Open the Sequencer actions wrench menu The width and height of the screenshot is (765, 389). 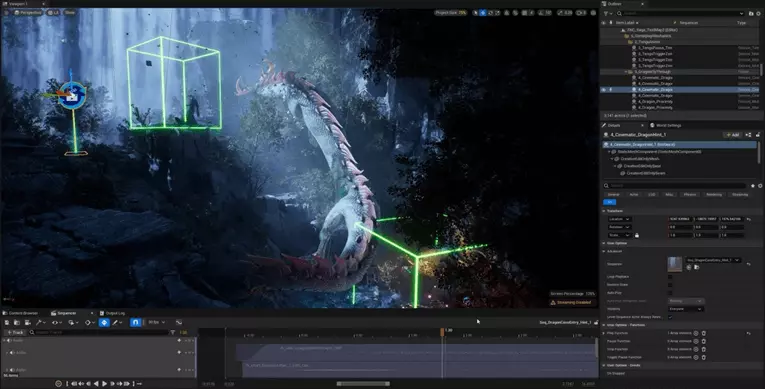[x=40, y=323]
